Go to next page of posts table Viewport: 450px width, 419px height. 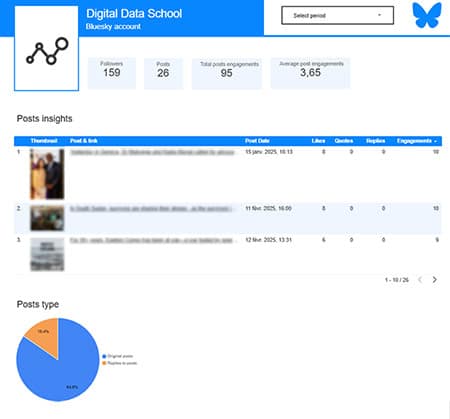pyautogui.click(x=434, y=280)
